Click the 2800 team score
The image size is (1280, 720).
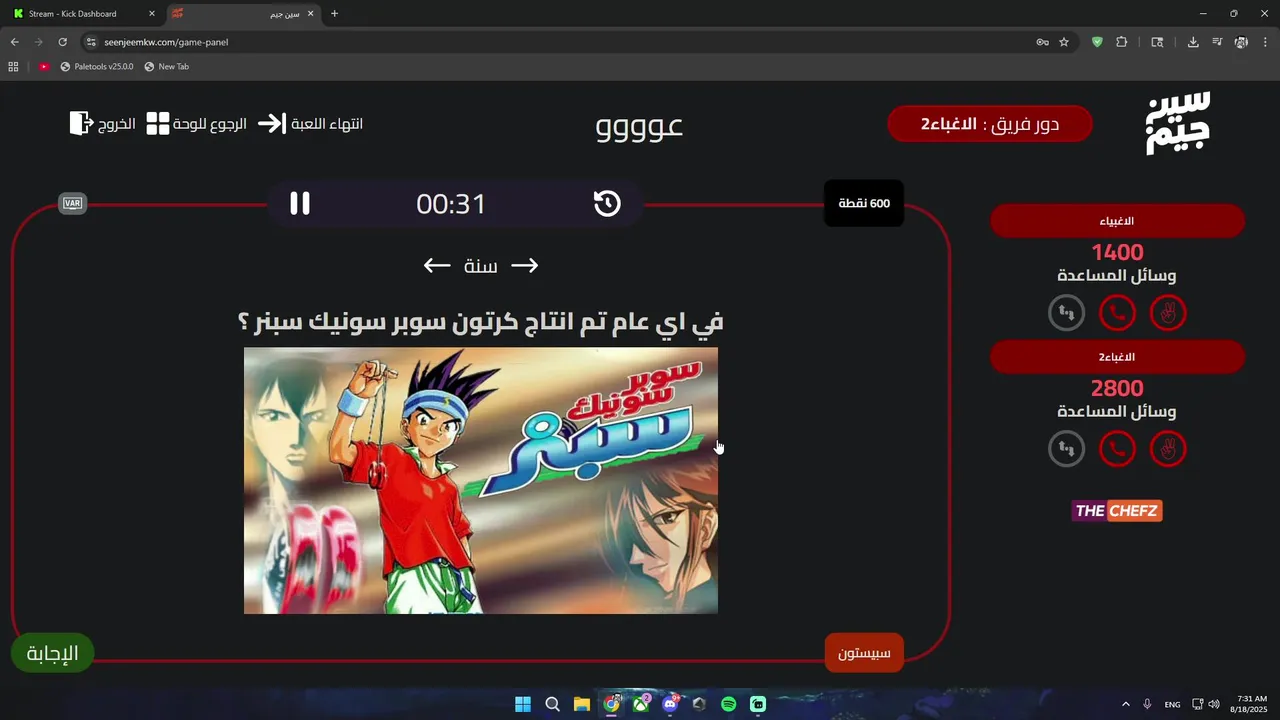(x=1117, y=388)
